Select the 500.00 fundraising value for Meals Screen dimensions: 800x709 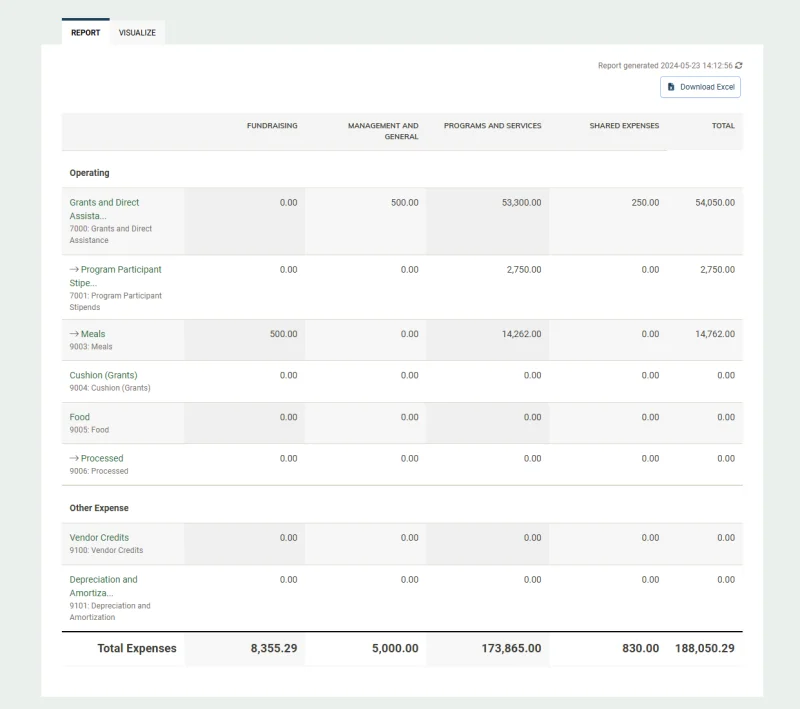click(x=283, y=334)
